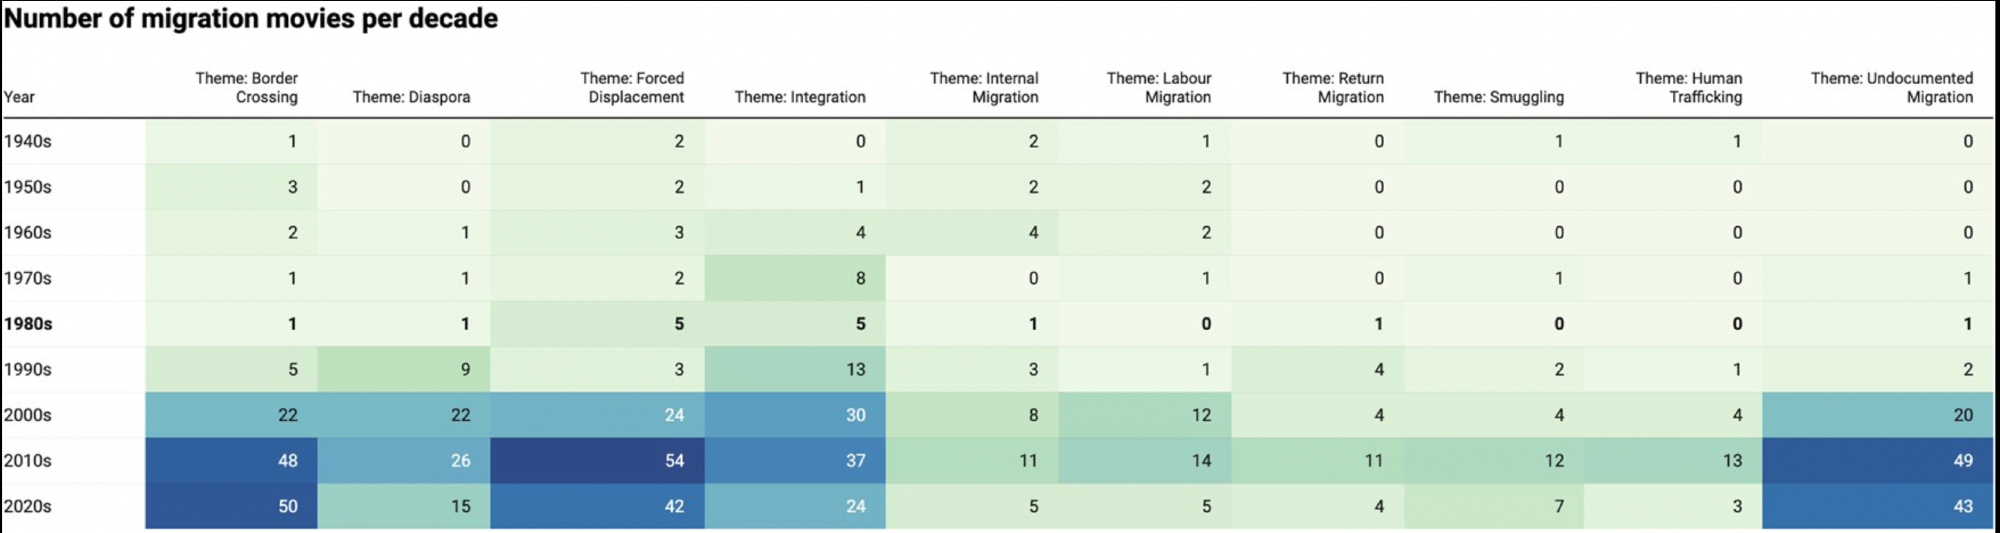The width and height of the screenshot is (2000, 533).
Task: Select the 'Theme: Smuggling' column header
Action: (x=1498, y=97)
